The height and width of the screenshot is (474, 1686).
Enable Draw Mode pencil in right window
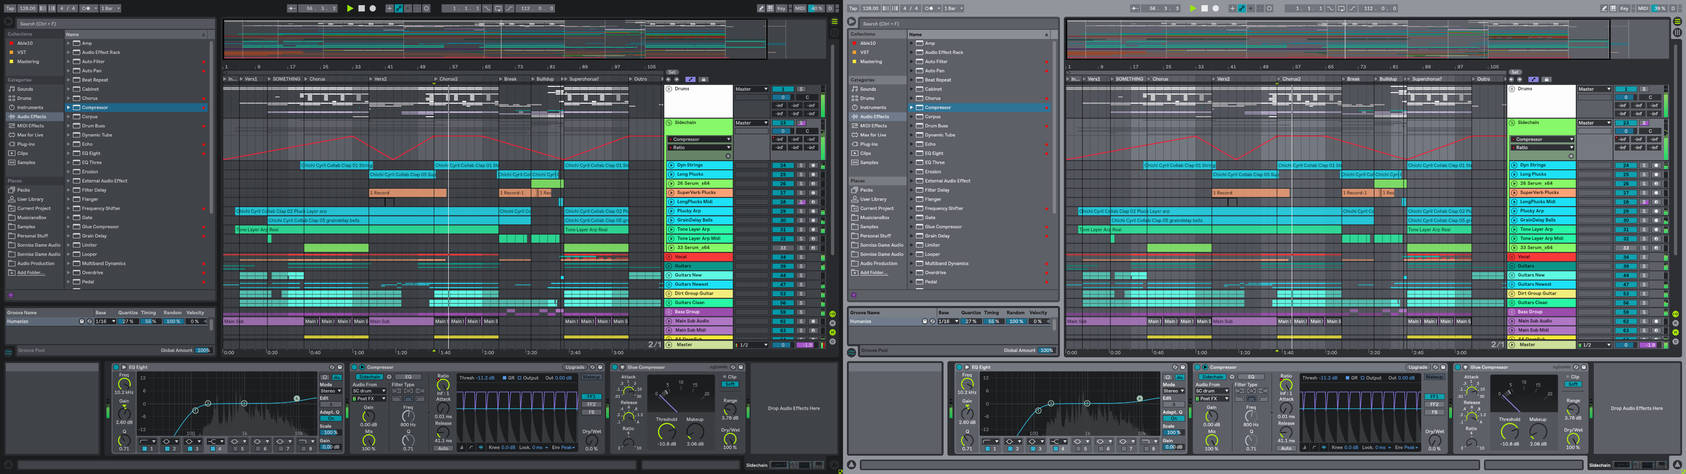1604,8
